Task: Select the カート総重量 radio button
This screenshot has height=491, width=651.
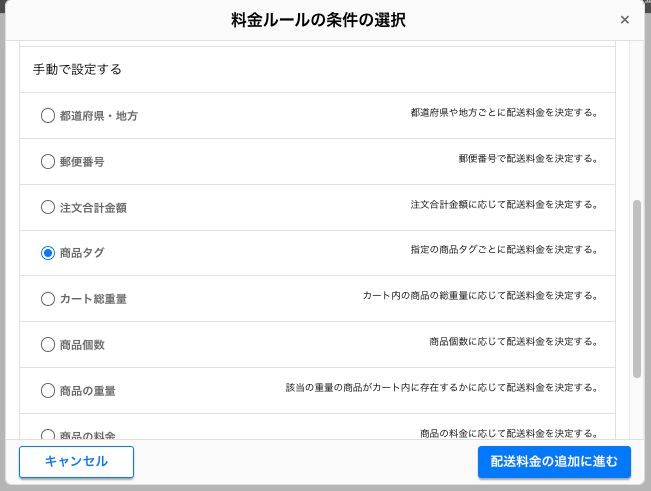Action: click(x=48, y=298)
